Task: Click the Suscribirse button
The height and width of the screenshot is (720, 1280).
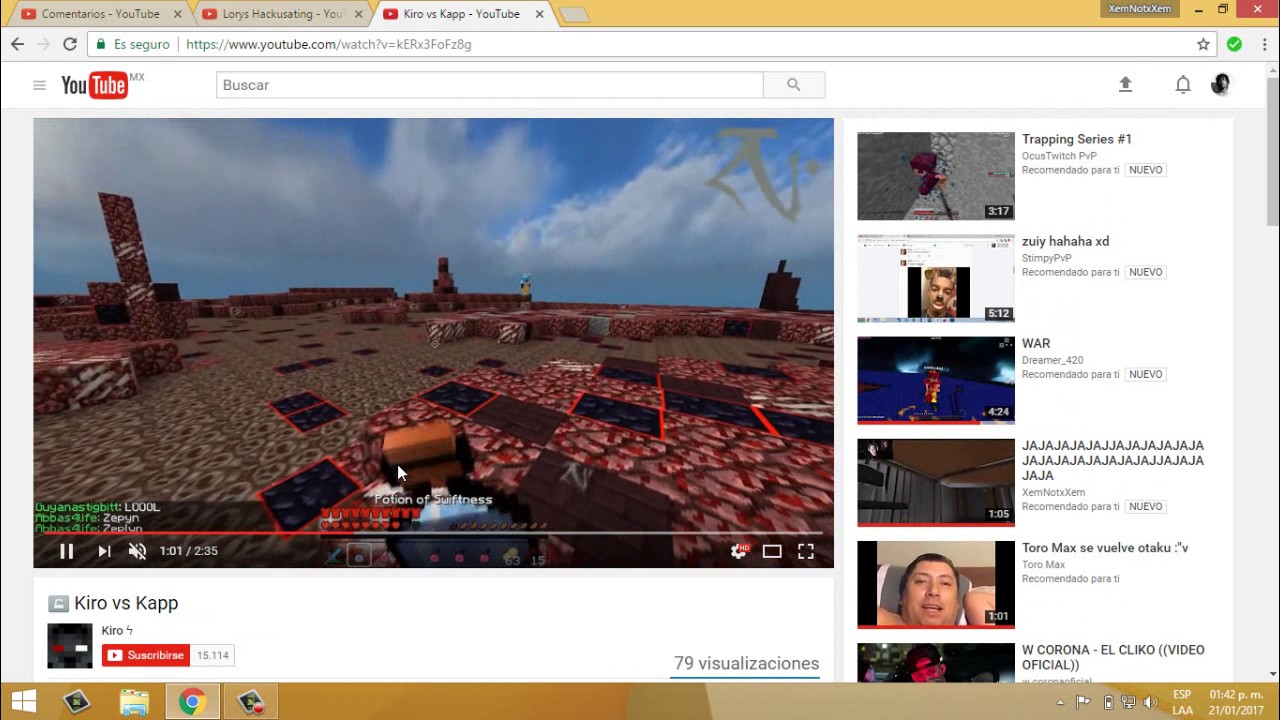Action: tap(146, 655)
